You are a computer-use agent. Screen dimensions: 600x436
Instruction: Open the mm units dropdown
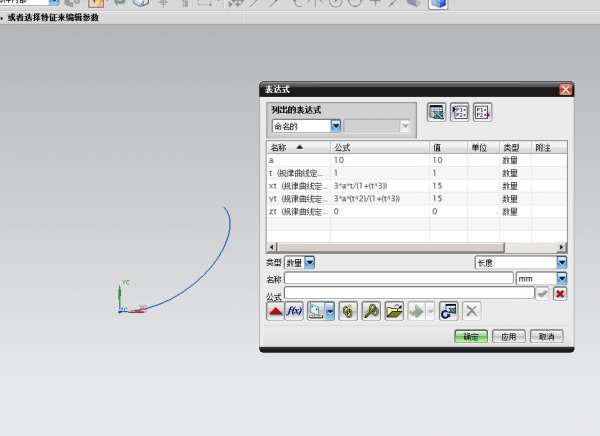pyautogui.click(x=561, y=278)
